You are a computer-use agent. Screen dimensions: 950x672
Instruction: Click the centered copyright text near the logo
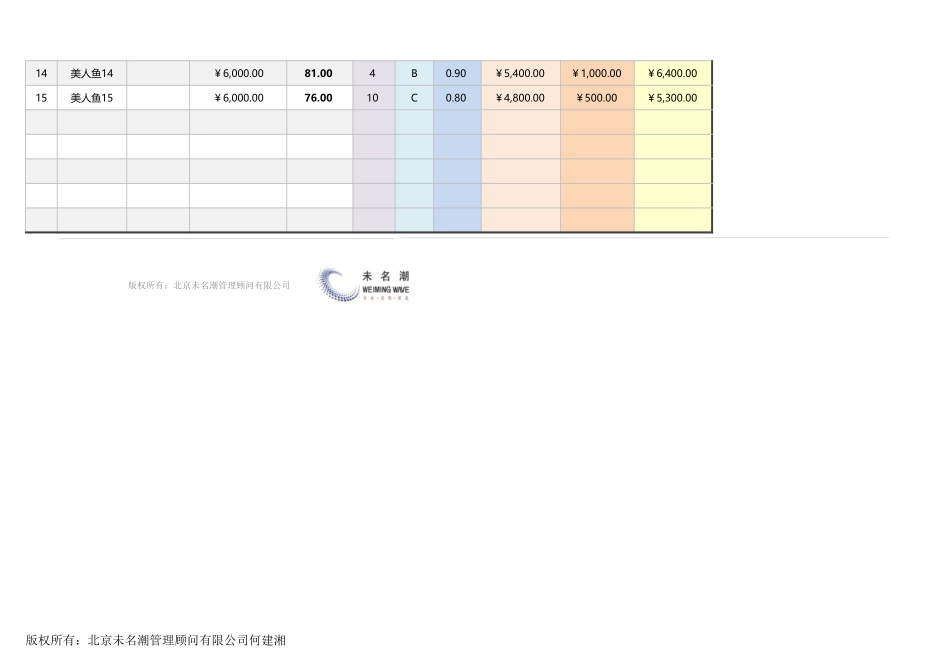[207, 284]
